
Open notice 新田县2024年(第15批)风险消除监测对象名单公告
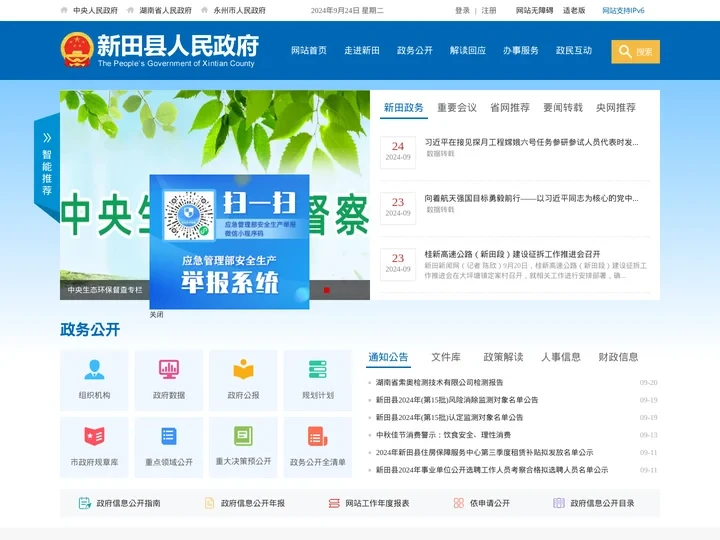[x=457, y=400]
